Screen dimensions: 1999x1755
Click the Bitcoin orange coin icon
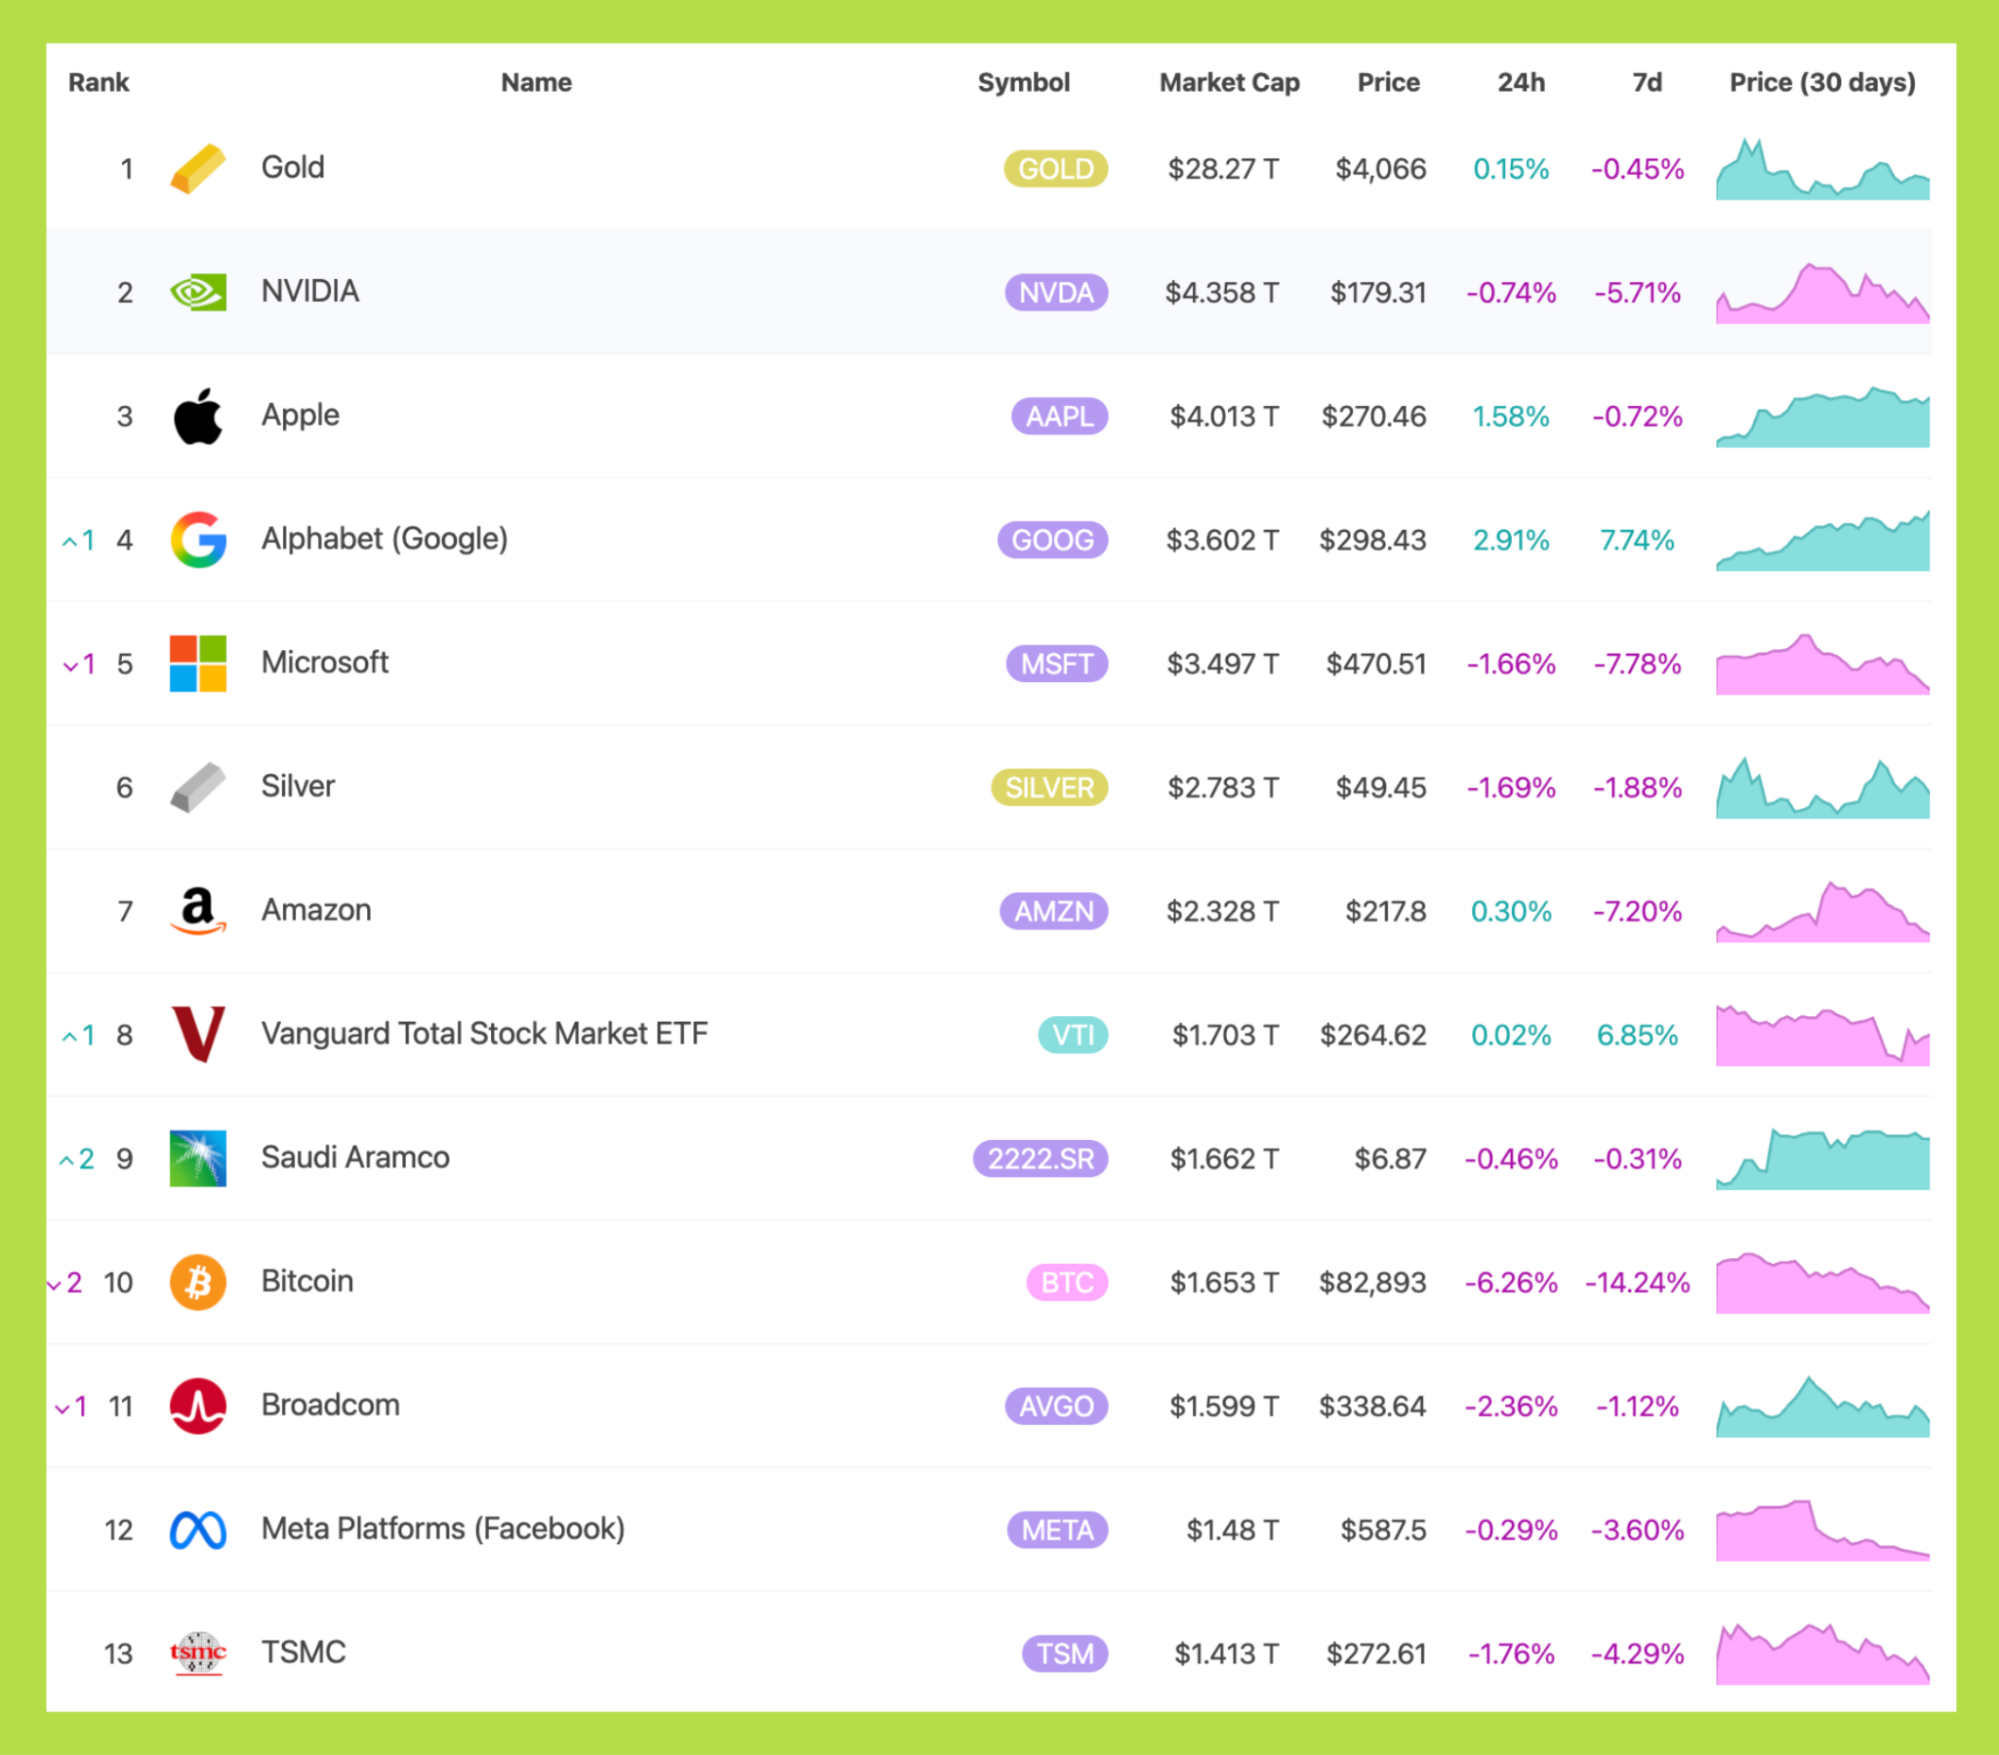(198, 1282)
